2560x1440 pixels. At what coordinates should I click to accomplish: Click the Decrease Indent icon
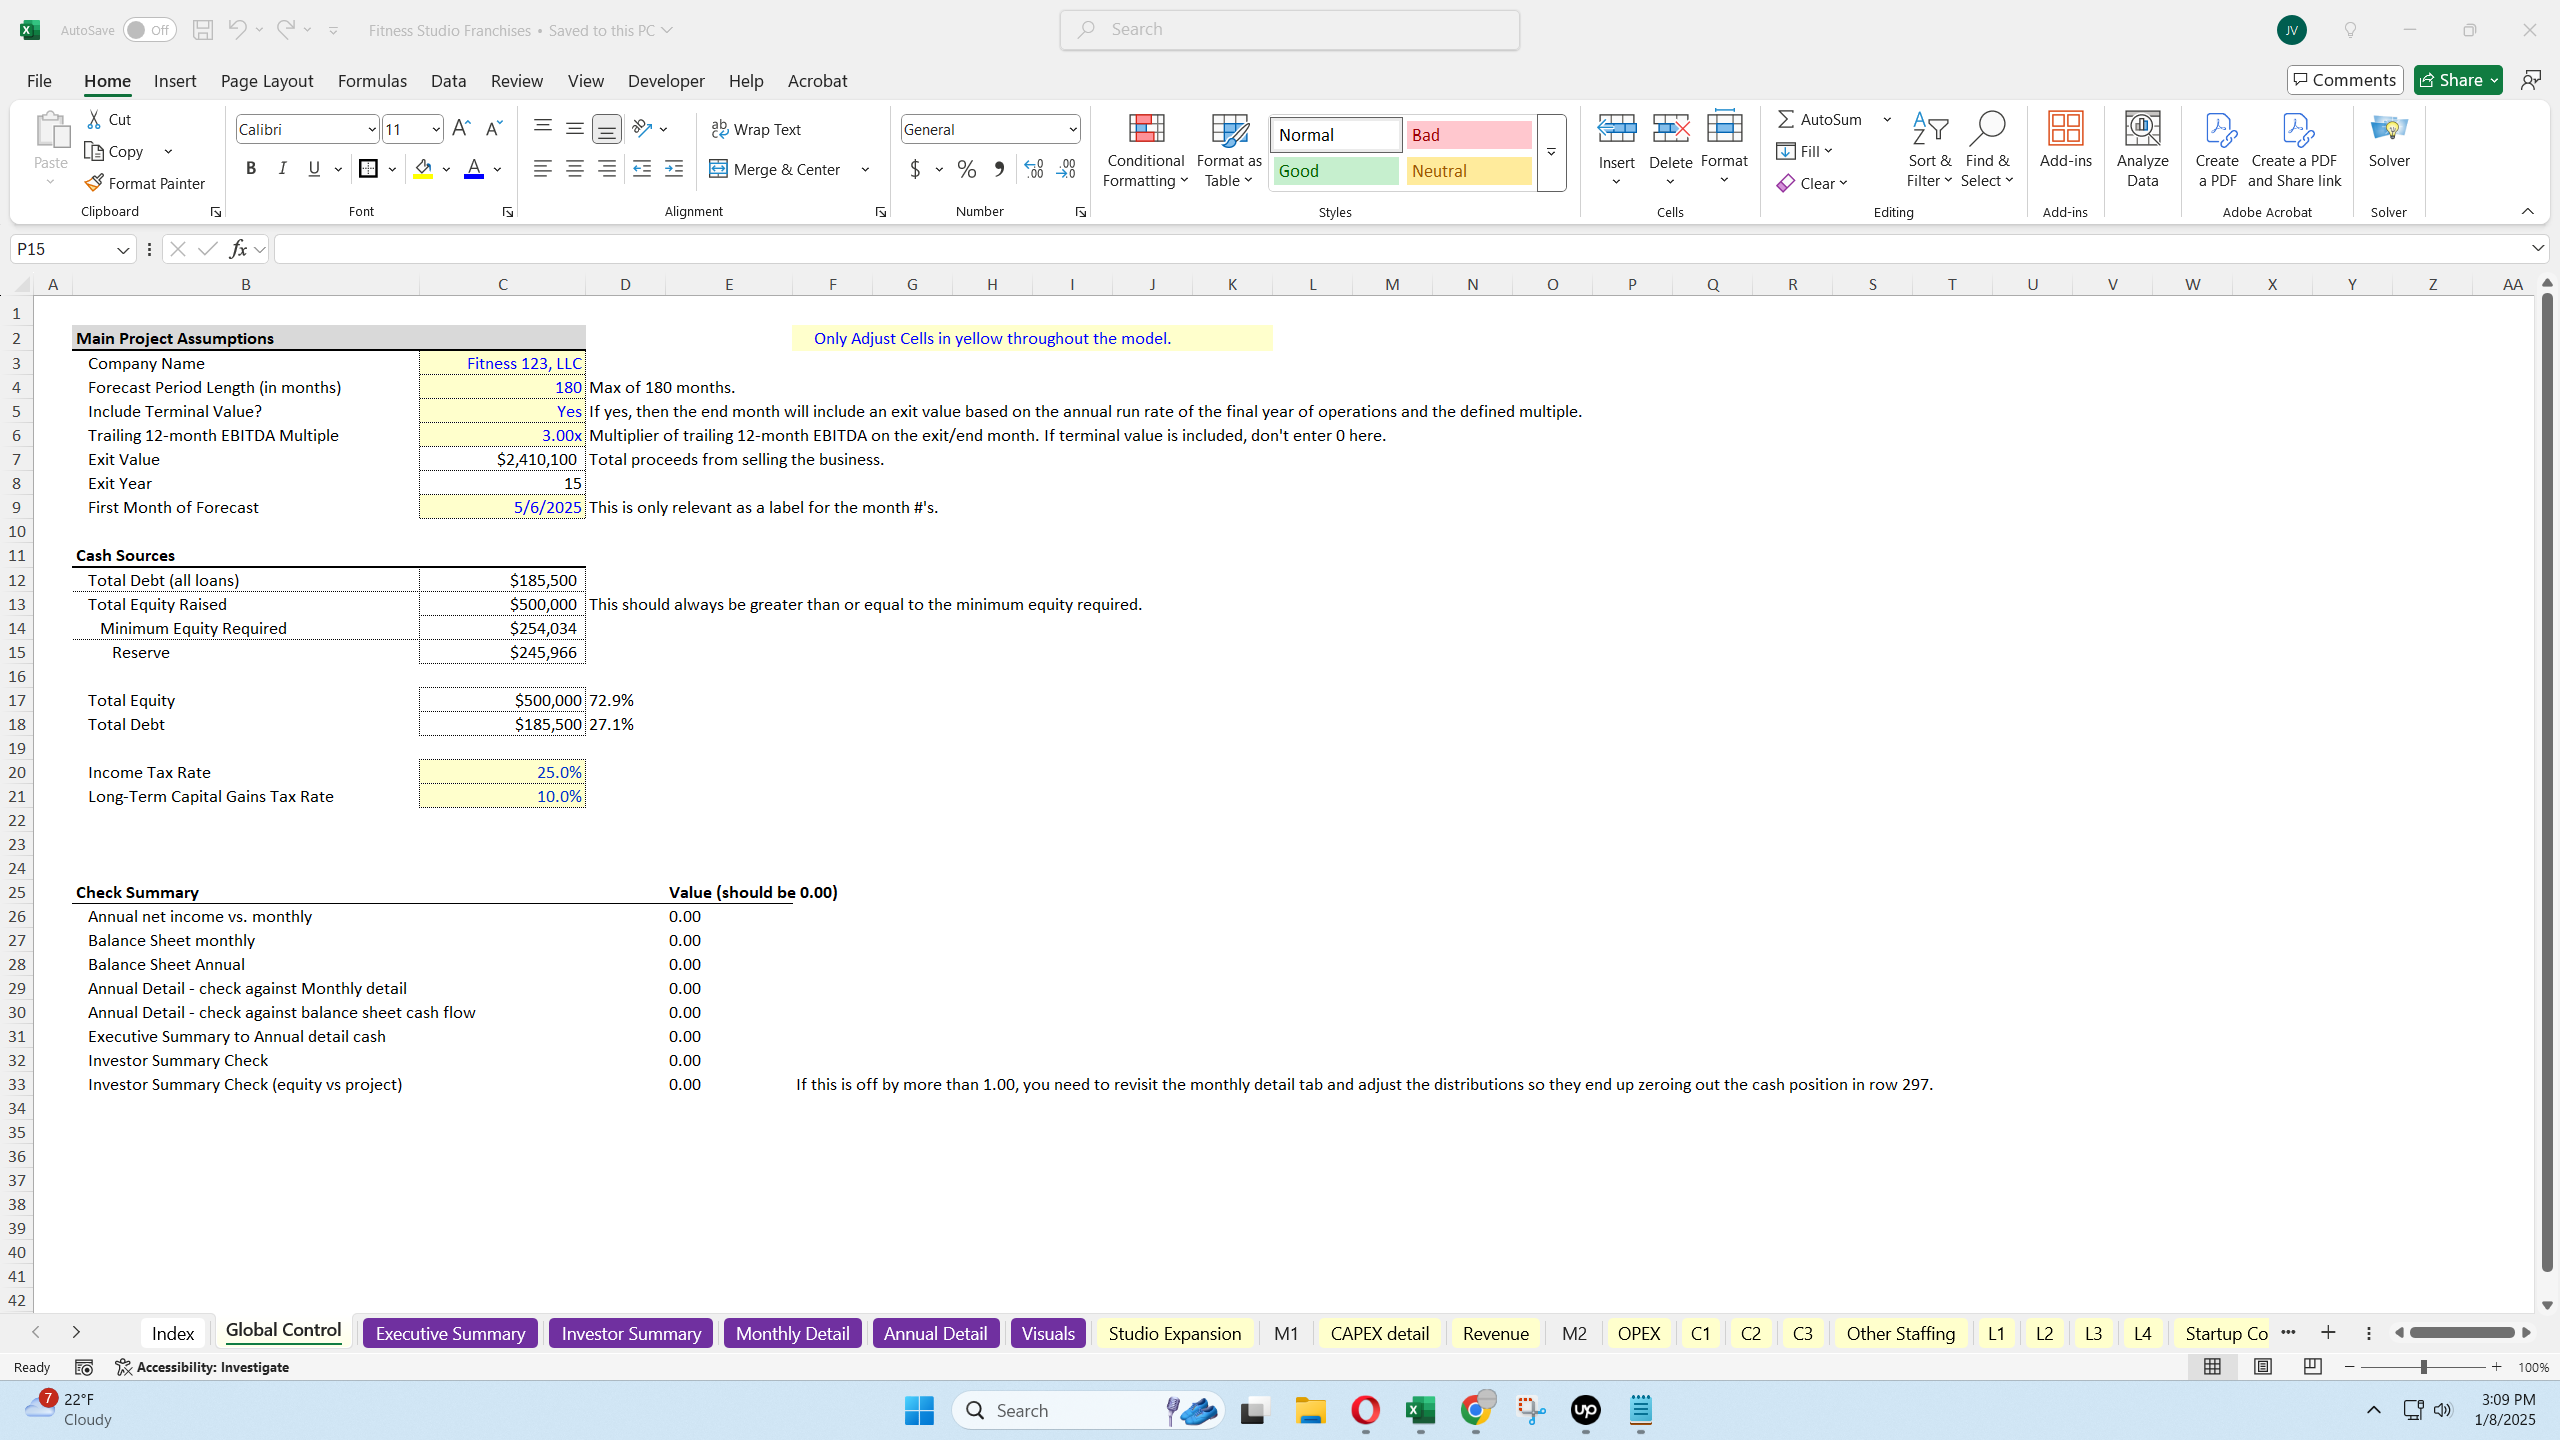tap(642, 169)
